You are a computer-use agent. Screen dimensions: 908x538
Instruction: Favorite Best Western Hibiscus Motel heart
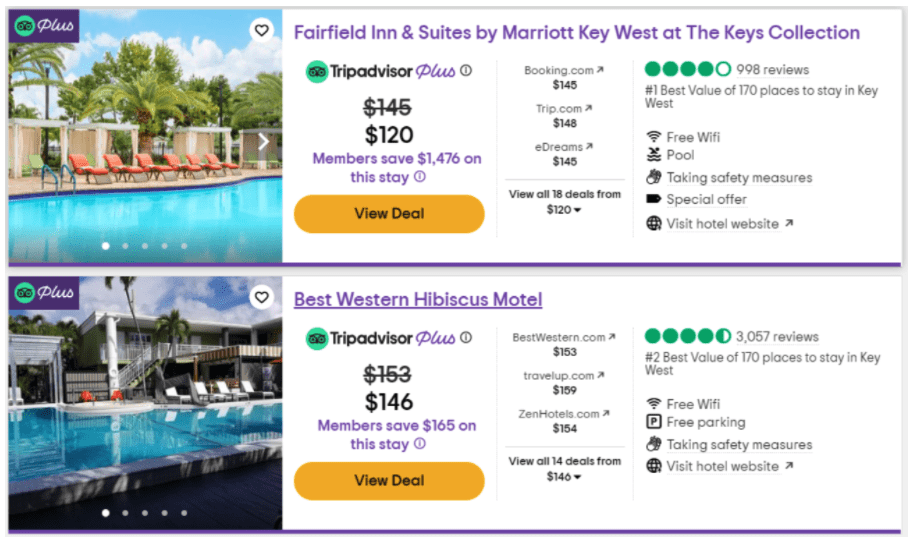point(262,297)
